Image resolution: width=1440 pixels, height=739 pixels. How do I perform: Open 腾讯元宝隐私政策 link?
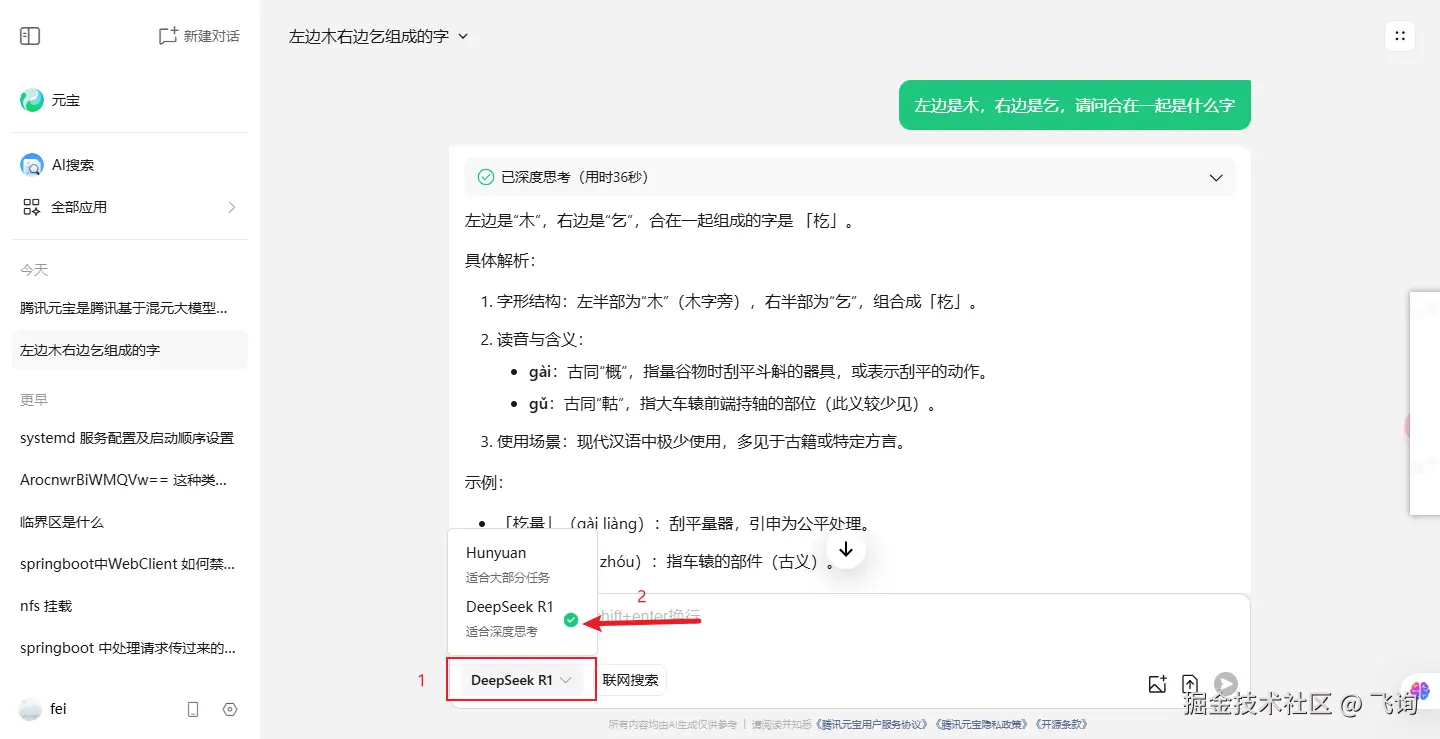tap(982, 724)
